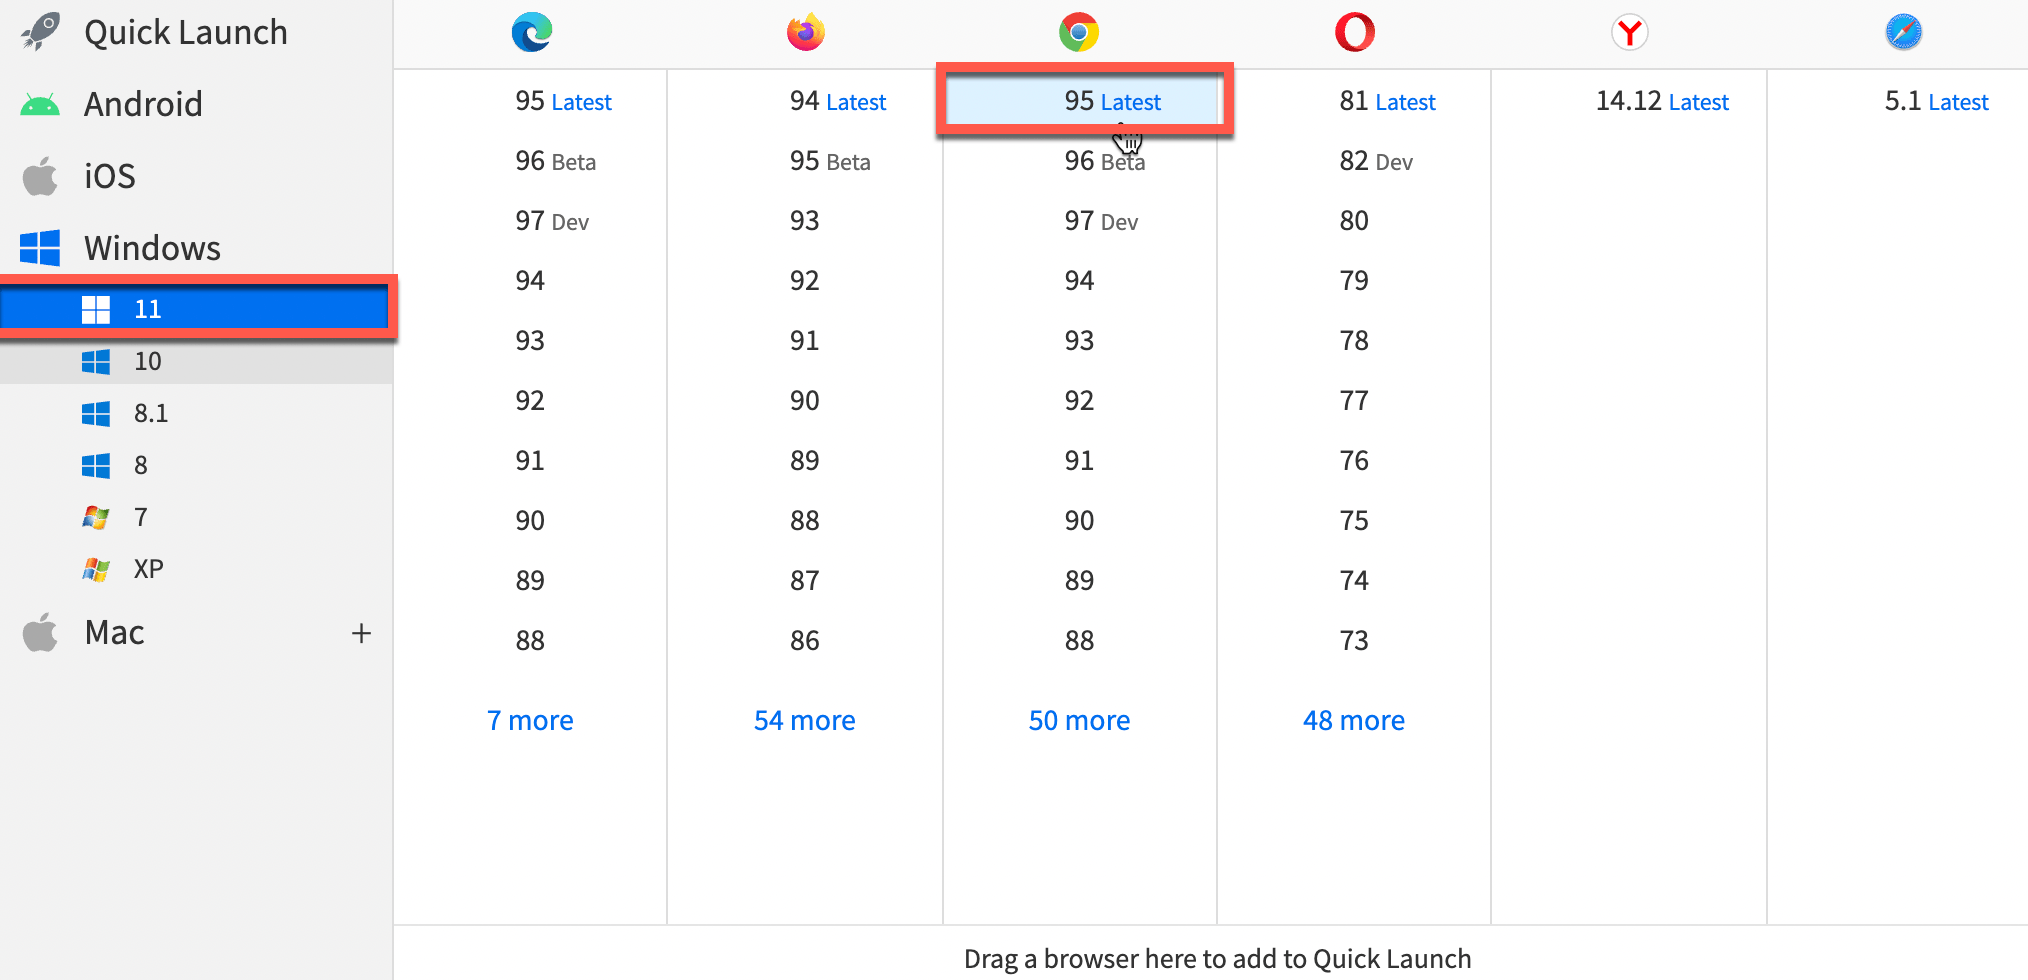Switch to the Windows platform section
This screenshot has width=2028, height=980.
pyautogui.click(x=152, y=247)
